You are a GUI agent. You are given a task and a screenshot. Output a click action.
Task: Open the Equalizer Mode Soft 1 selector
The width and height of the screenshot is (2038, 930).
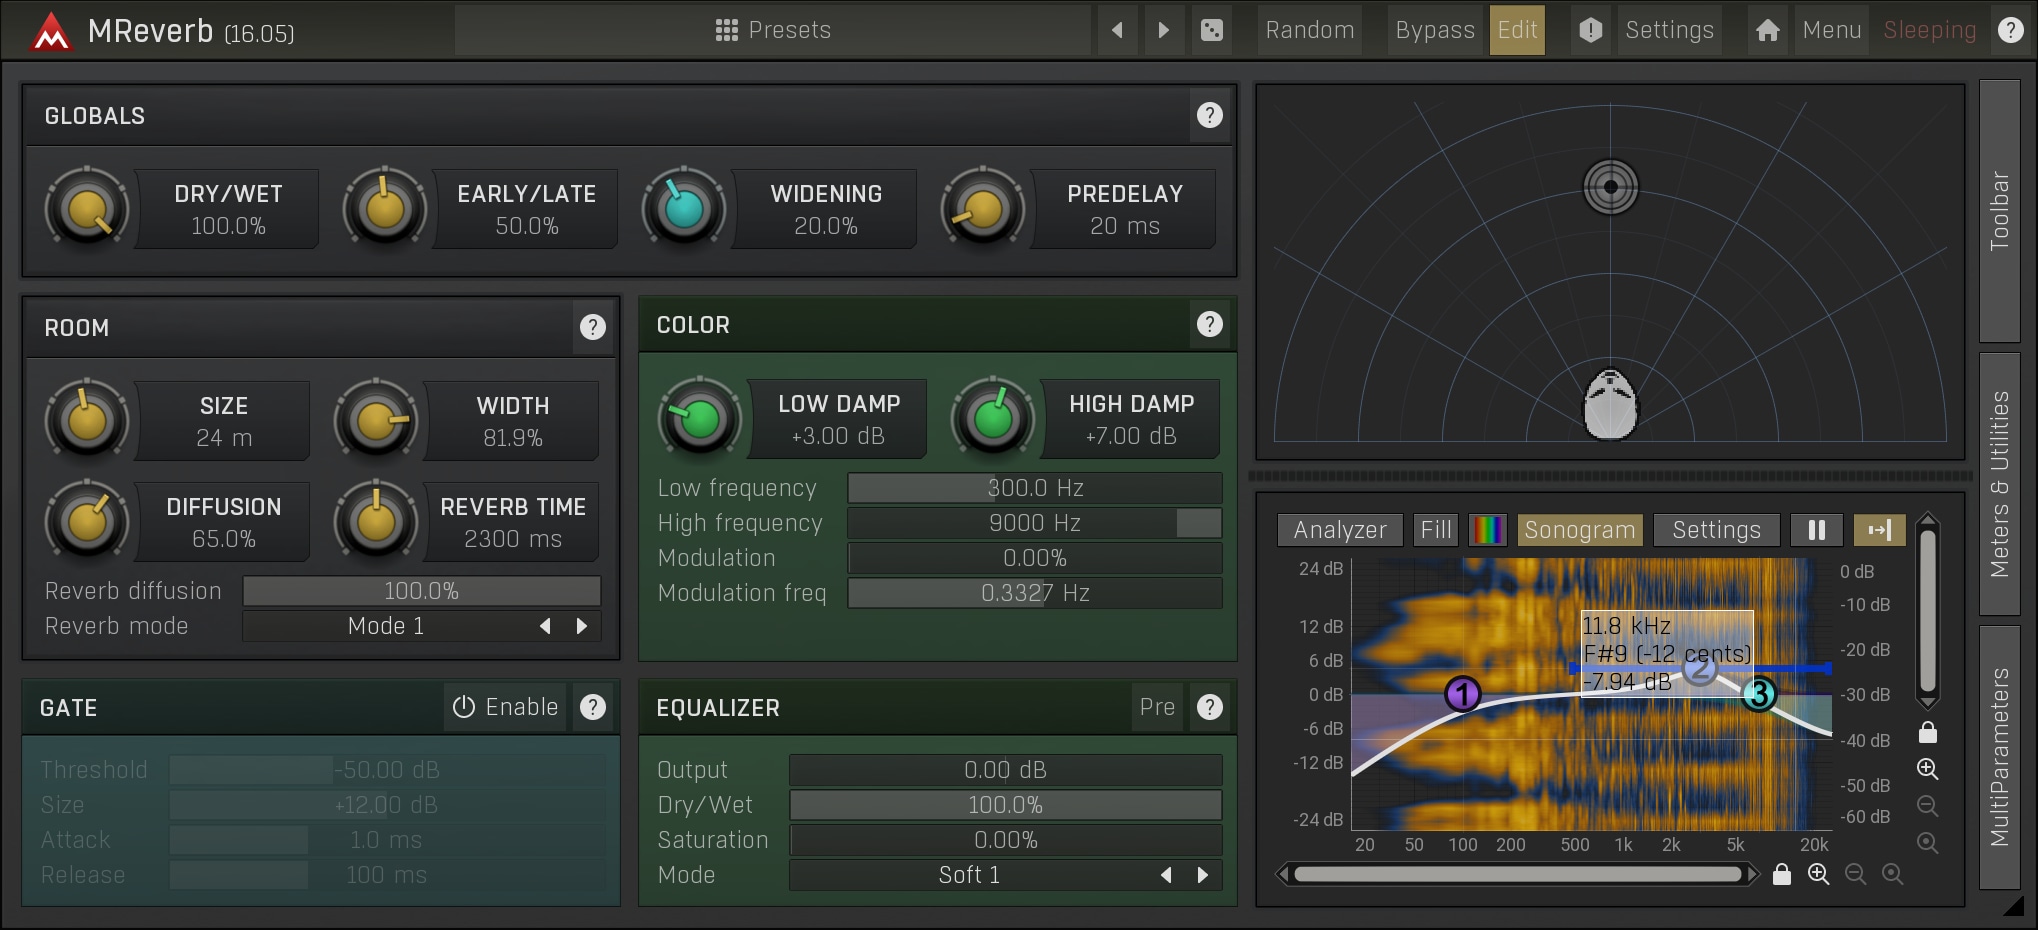coord(1005,875)
